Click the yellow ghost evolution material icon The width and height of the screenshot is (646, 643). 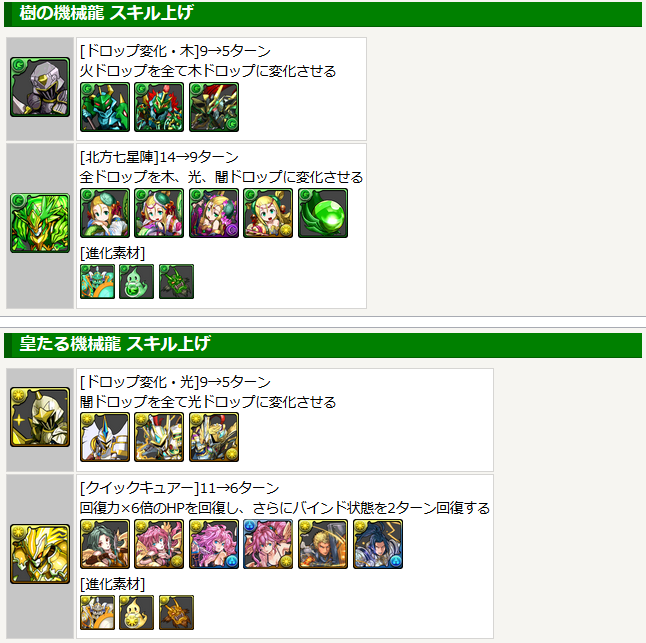click(x=136, y=613)
